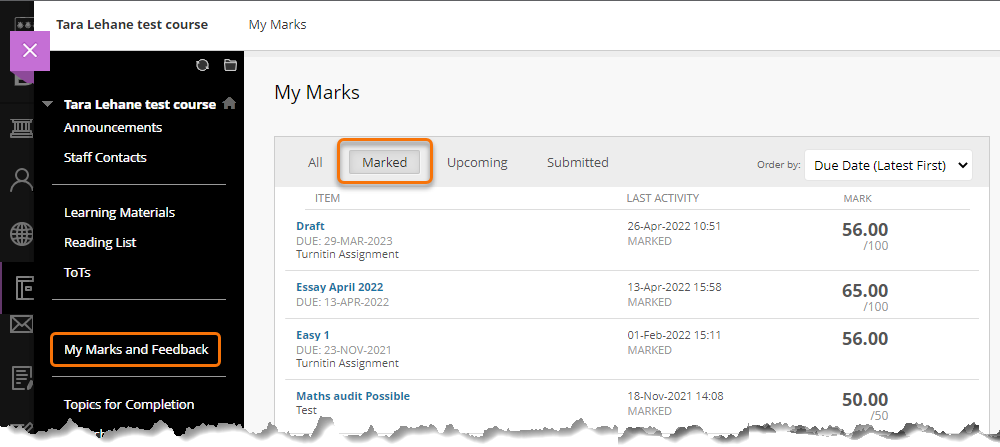1000x447 pixels.
Task: Open the Easy 1 assignment item
Action: (312, 335)
